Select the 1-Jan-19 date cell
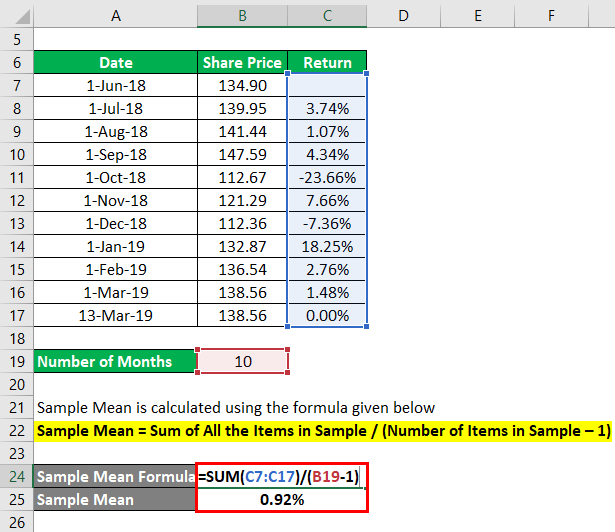Viewport: 615px width, 532px height. click(116, 246)
